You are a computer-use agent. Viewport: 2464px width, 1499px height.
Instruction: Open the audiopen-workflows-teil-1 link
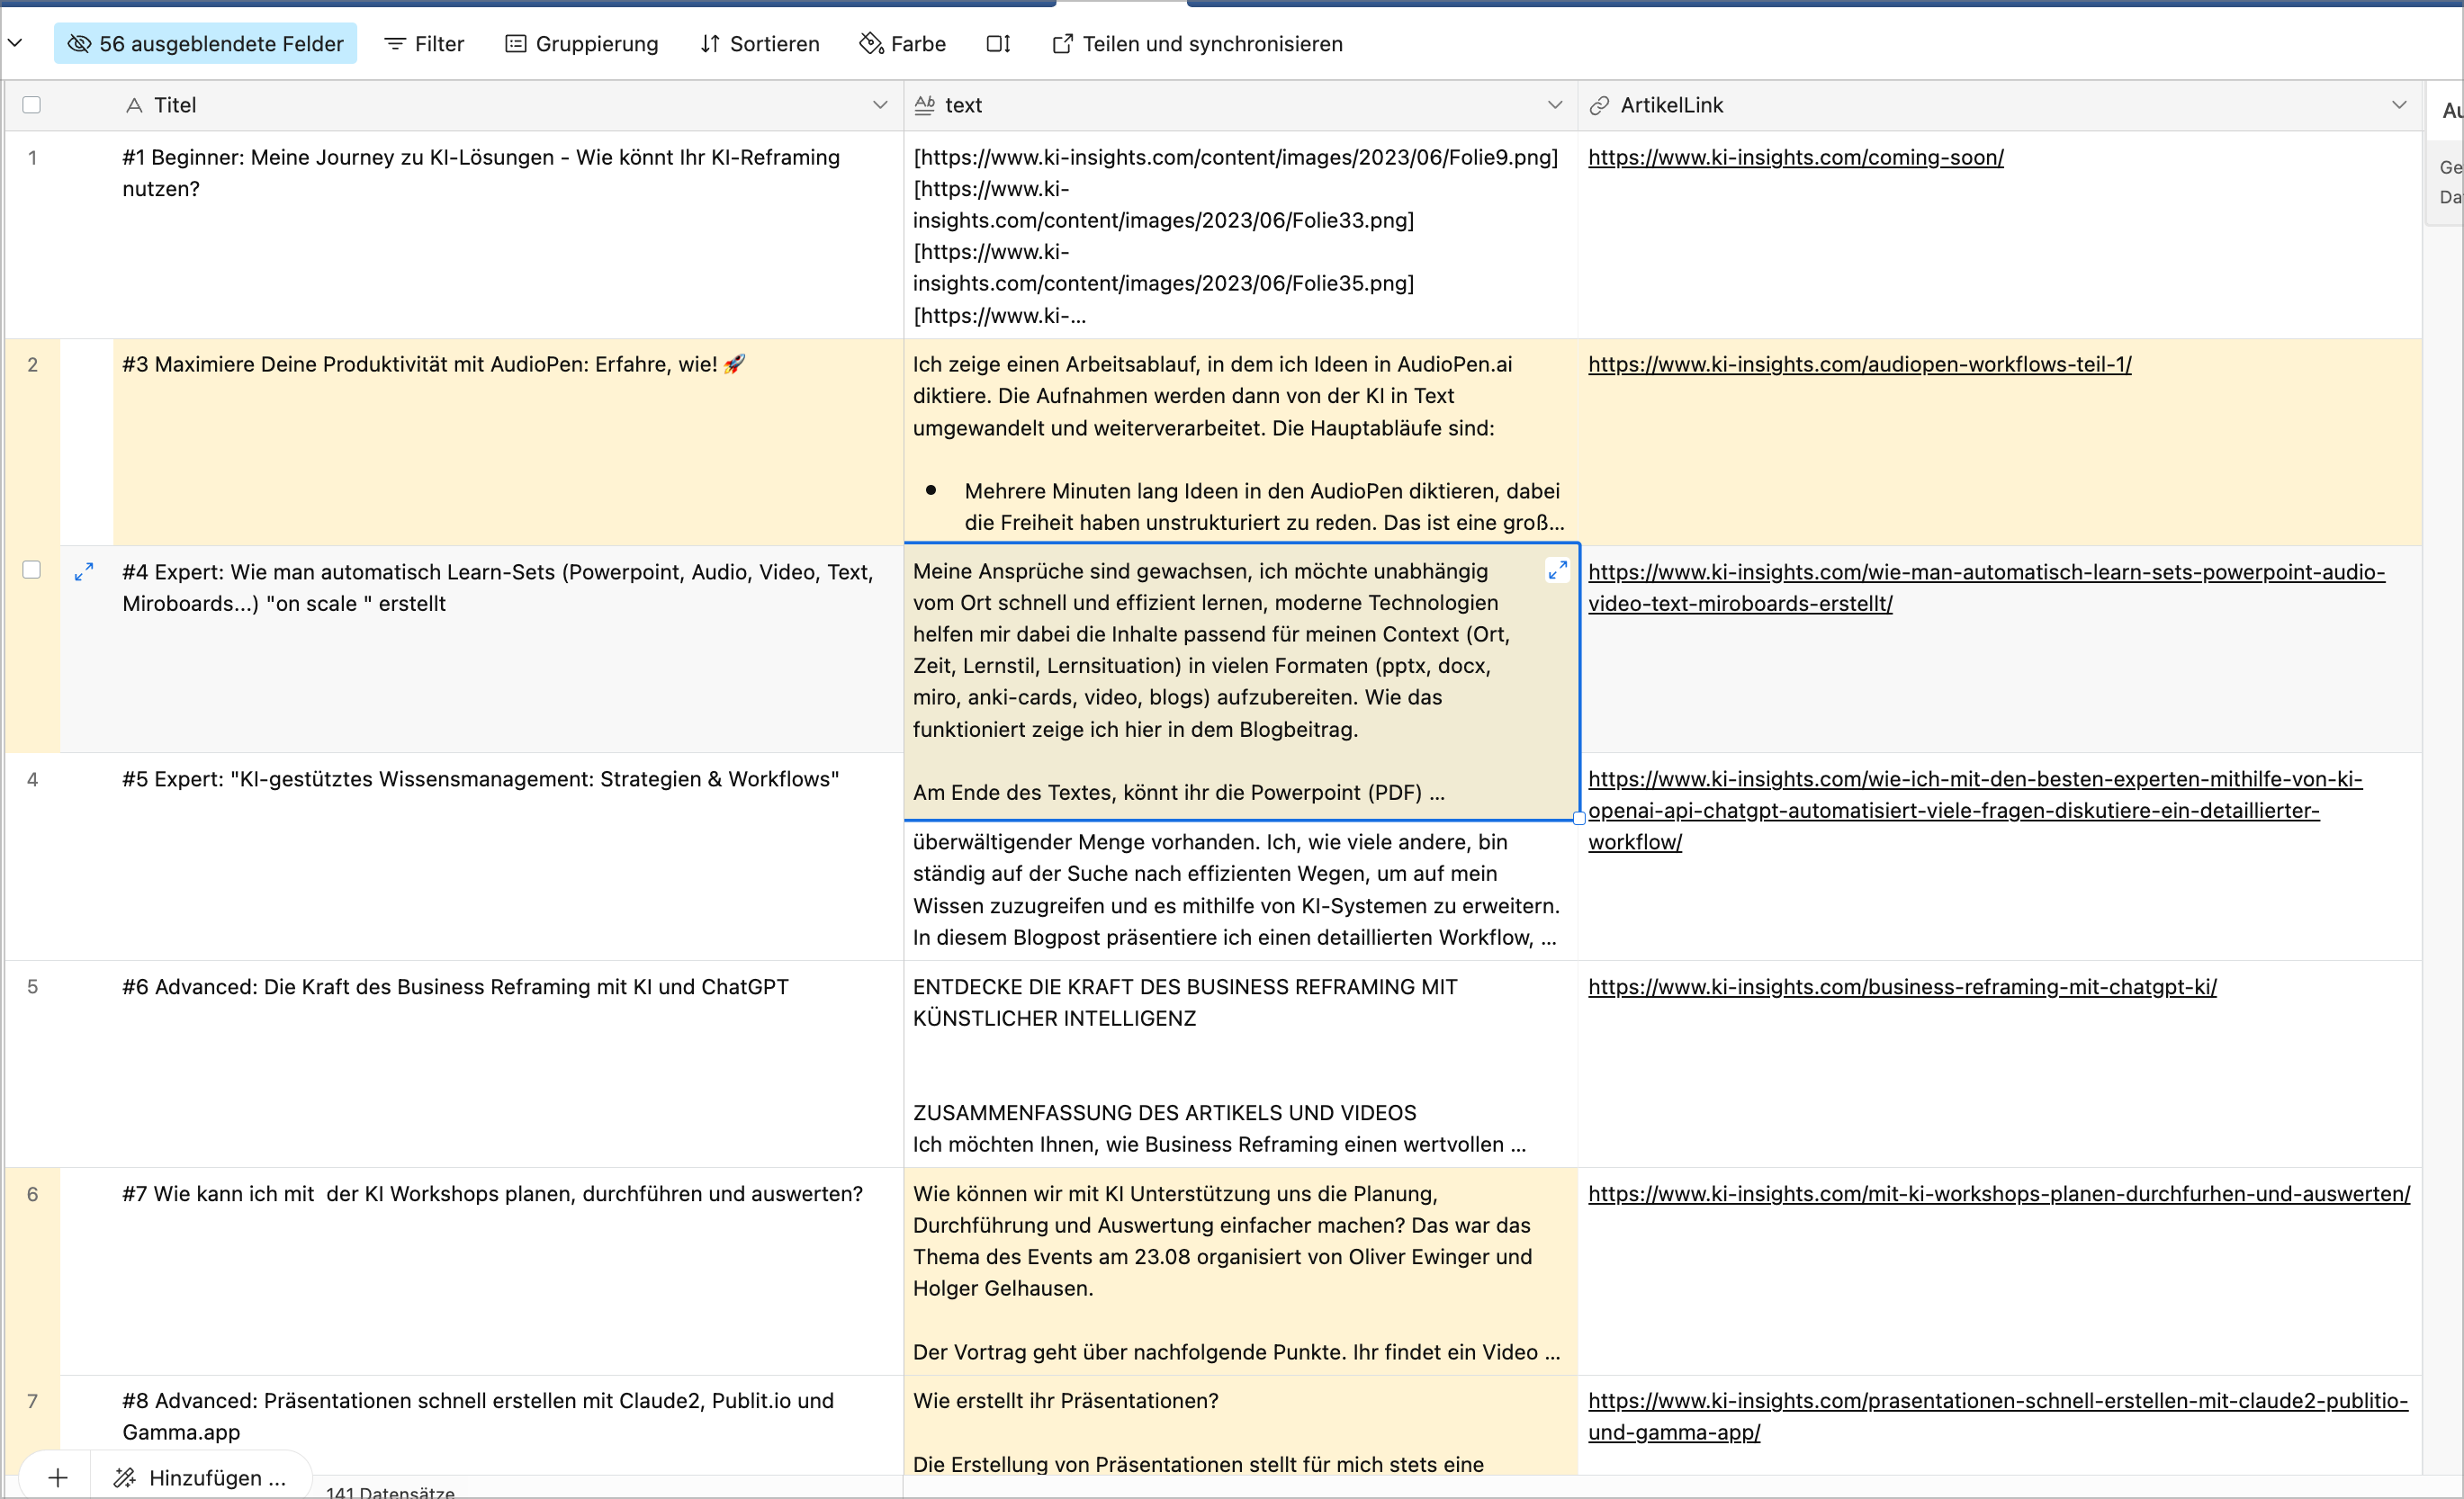point(1860,365)
